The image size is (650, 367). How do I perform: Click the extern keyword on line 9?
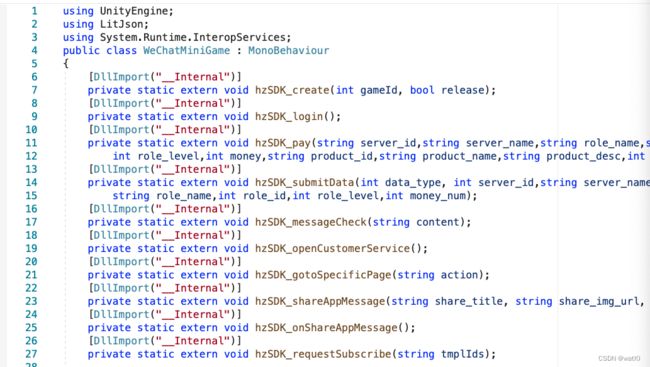point(199,117)
